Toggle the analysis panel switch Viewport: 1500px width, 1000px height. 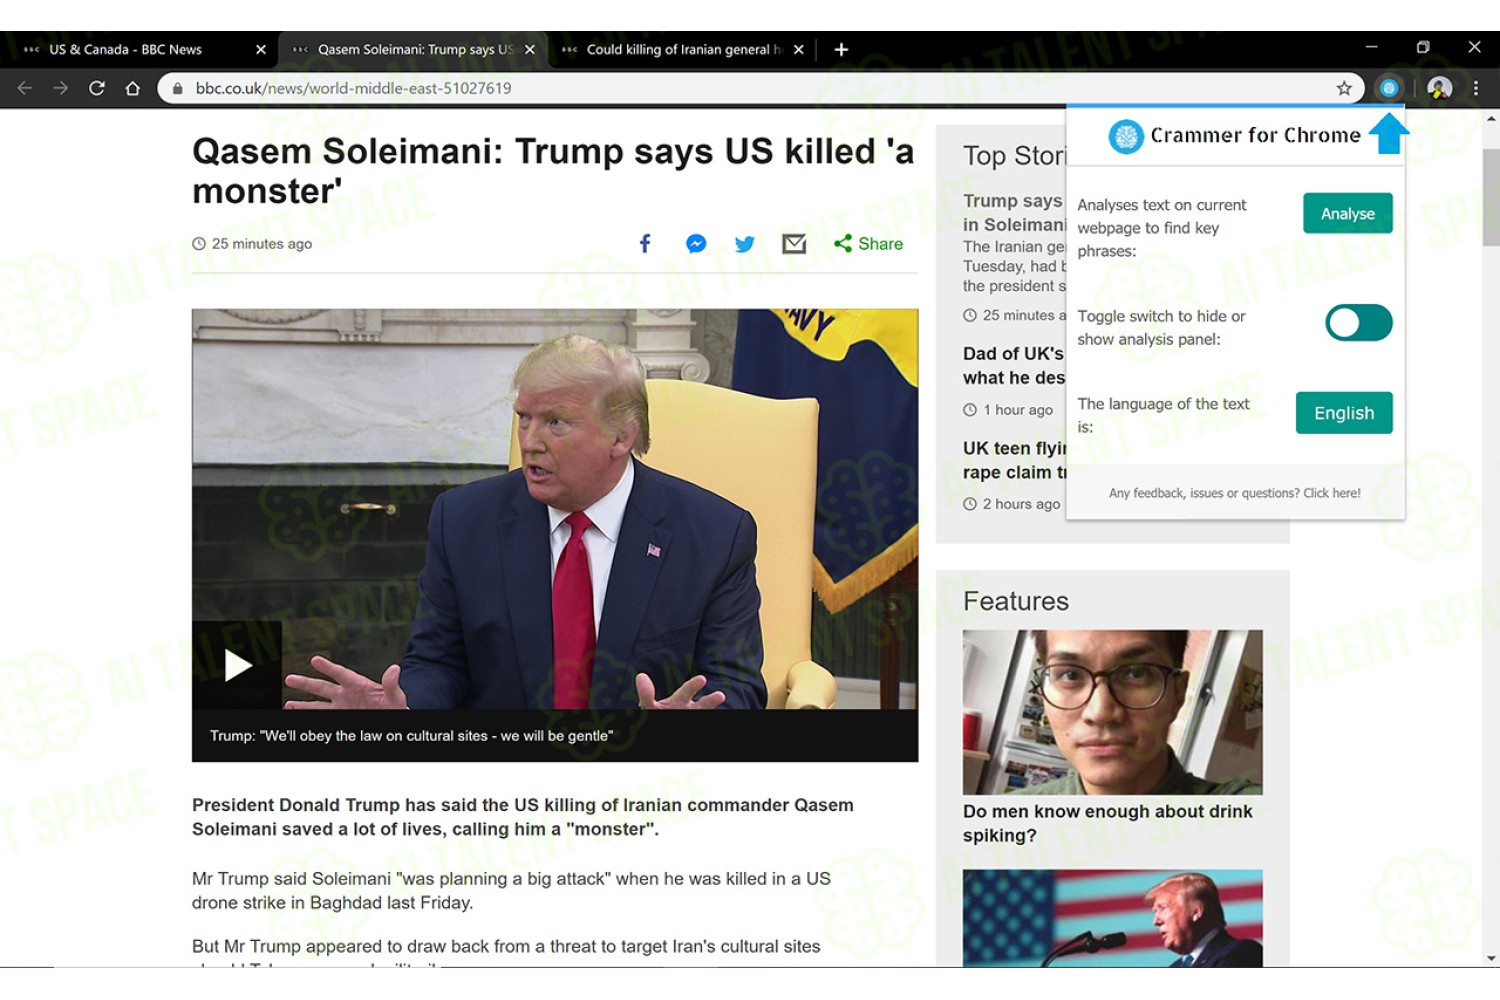point(1358,323)
